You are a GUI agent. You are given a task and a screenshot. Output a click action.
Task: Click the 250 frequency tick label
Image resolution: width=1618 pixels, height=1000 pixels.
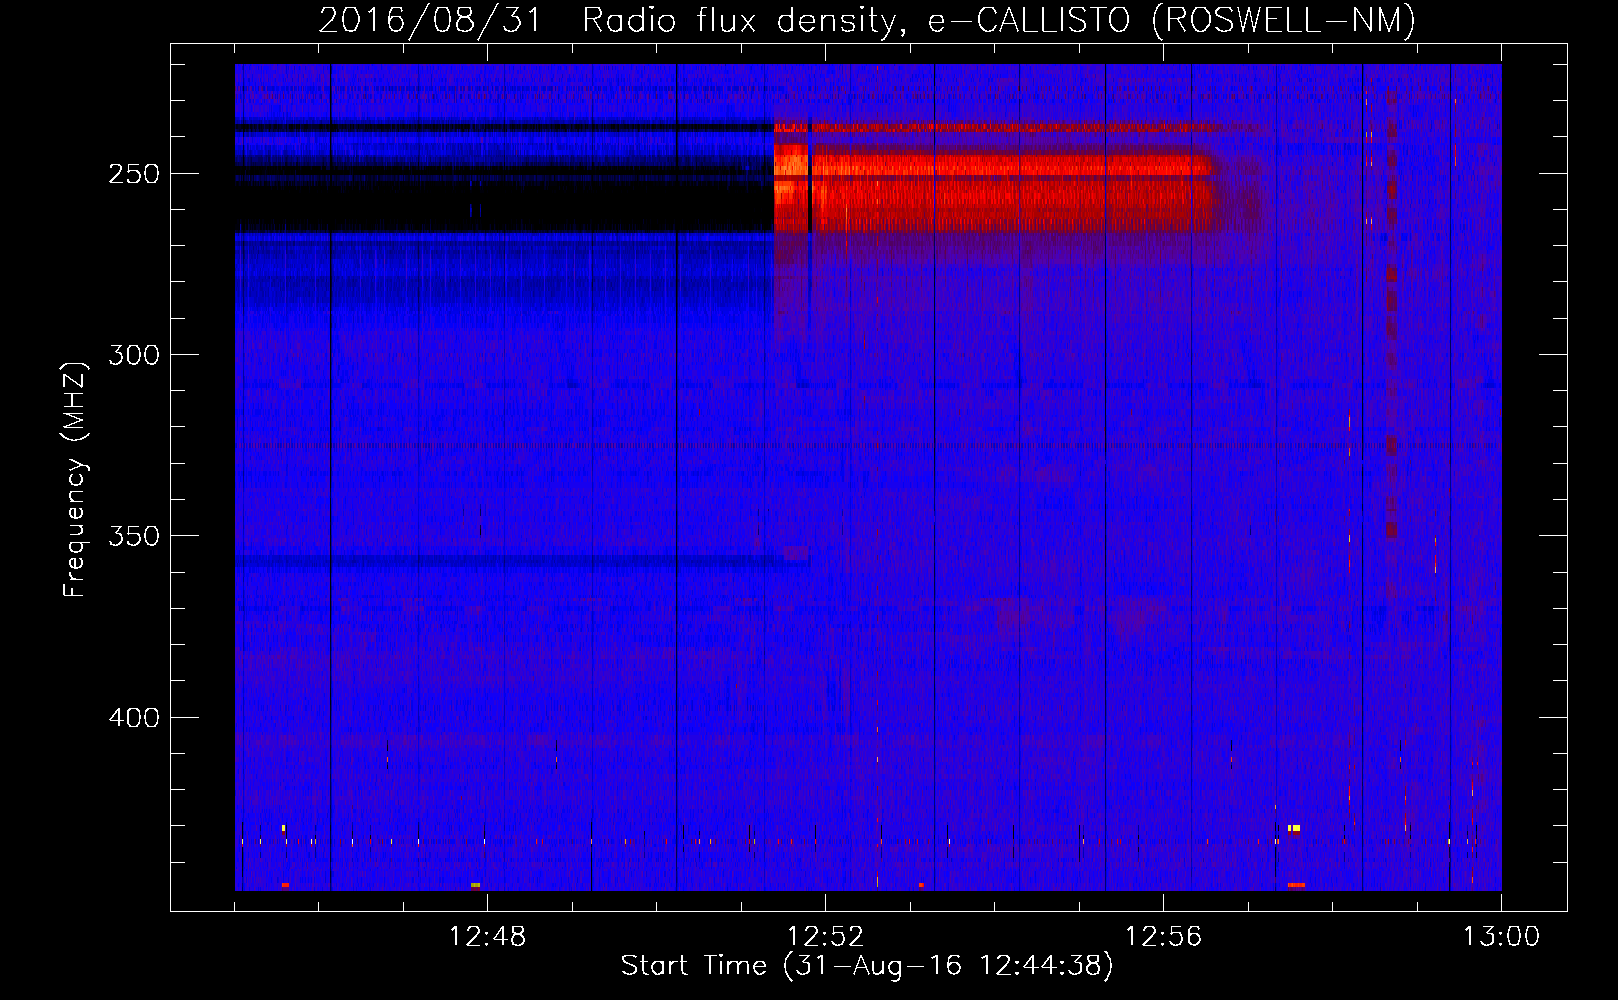tap(134, 174)
